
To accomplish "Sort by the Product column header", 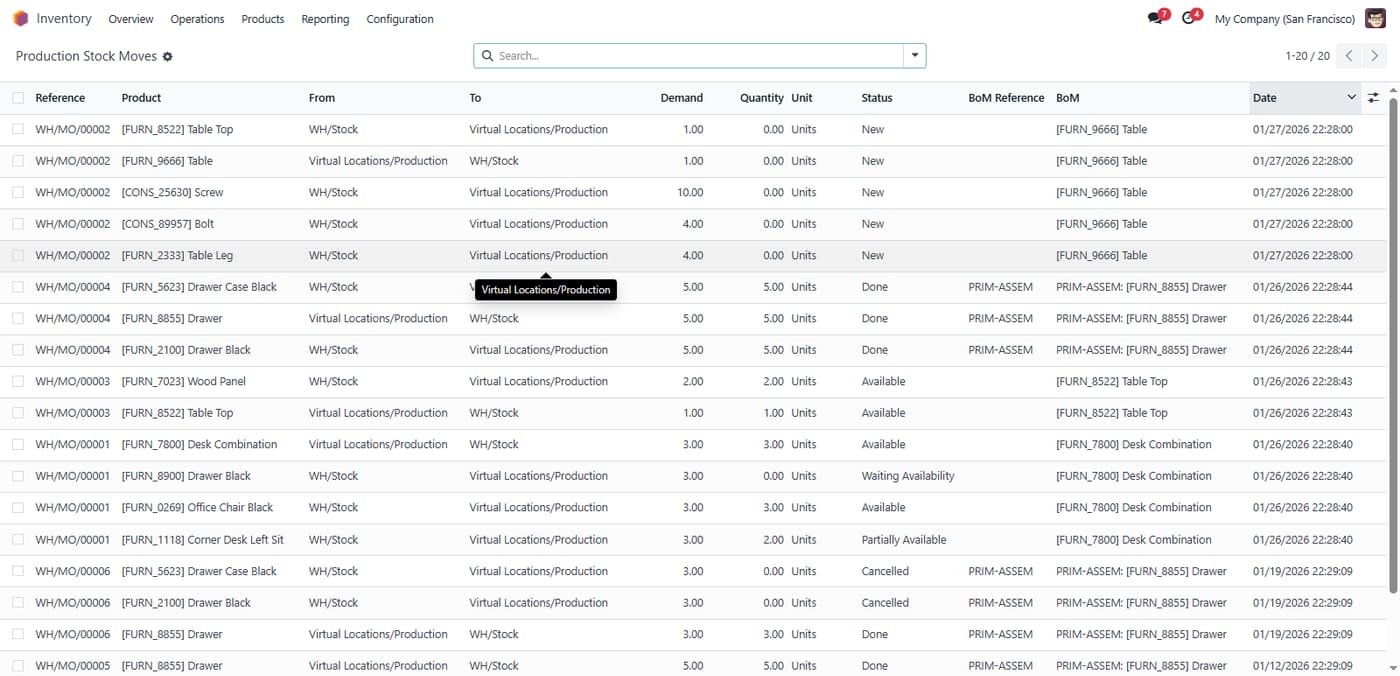I will coord(141,98).
